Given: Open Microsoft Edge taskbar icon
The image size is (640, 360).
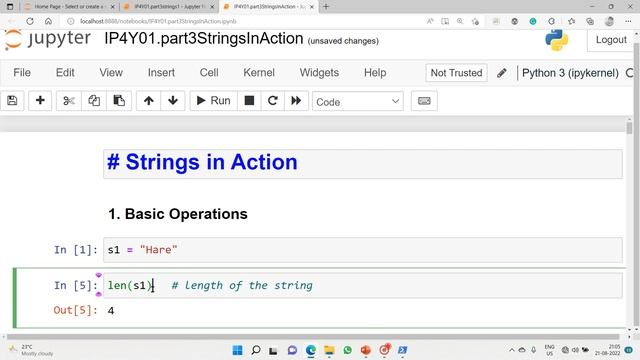Looking at the screenshot, I should pyautogui.click(x=311, y=350).
